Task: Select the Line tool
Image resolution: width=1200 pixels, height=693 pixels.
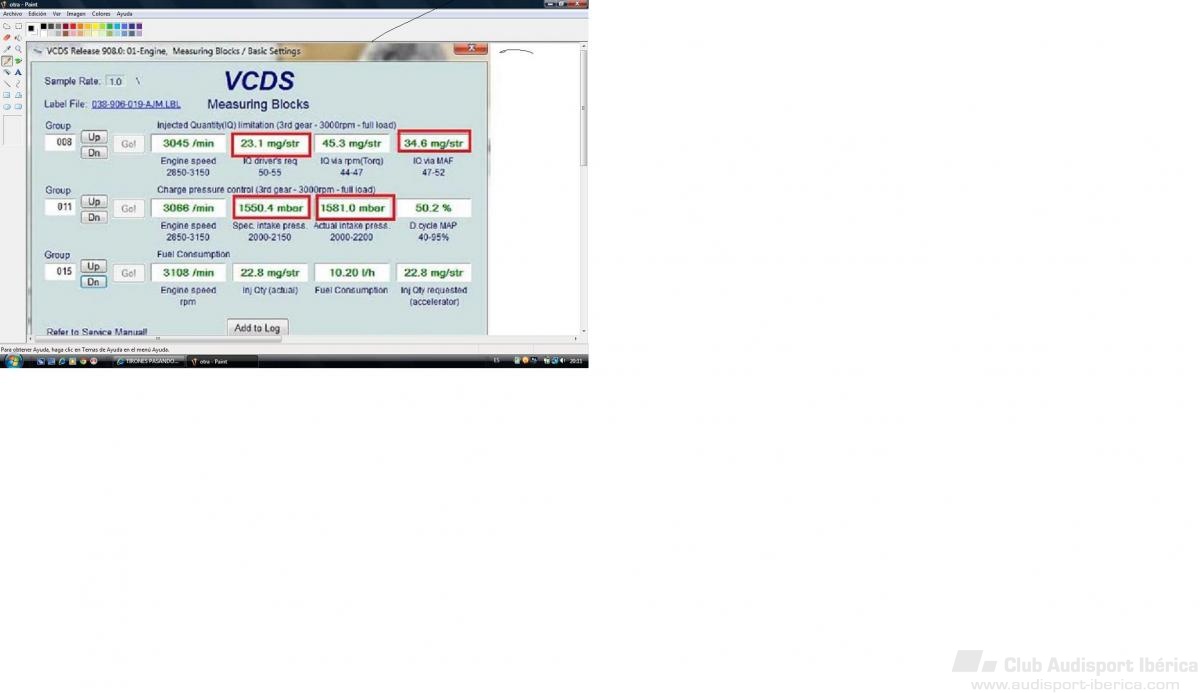Action: coord(7,83)
